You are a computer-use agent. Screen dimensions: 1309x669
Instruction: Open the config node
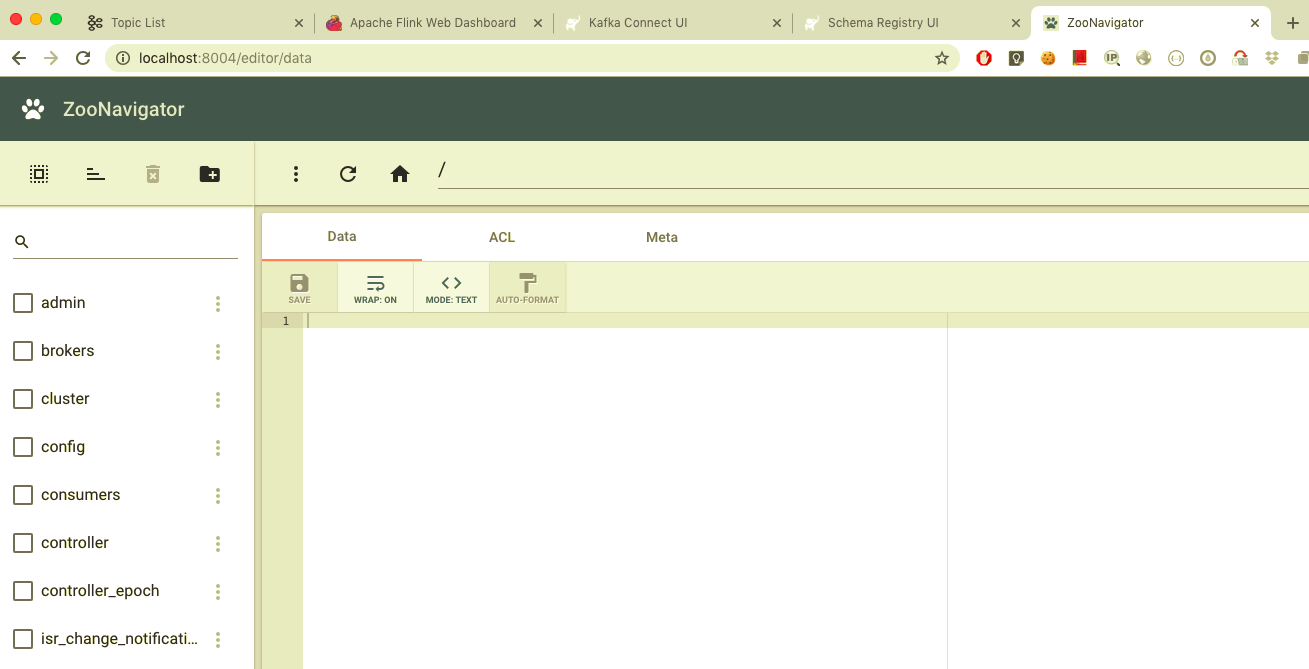[x=63, y=447]
